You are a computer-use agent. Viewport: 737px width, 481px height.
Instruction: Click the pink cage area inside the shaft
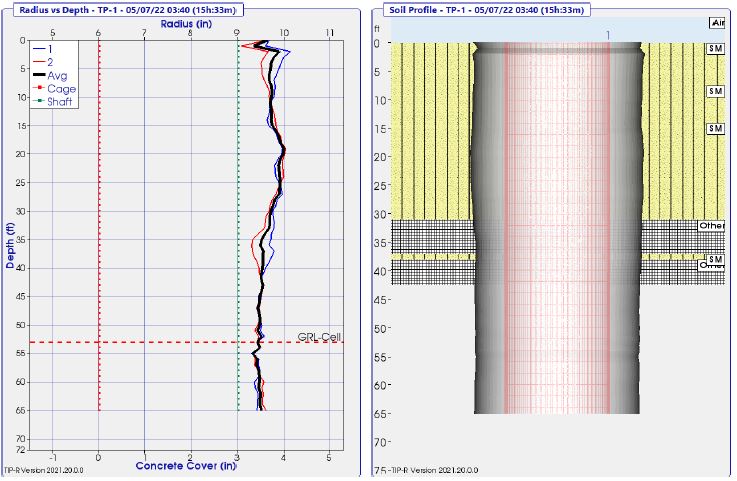[556, 250]
